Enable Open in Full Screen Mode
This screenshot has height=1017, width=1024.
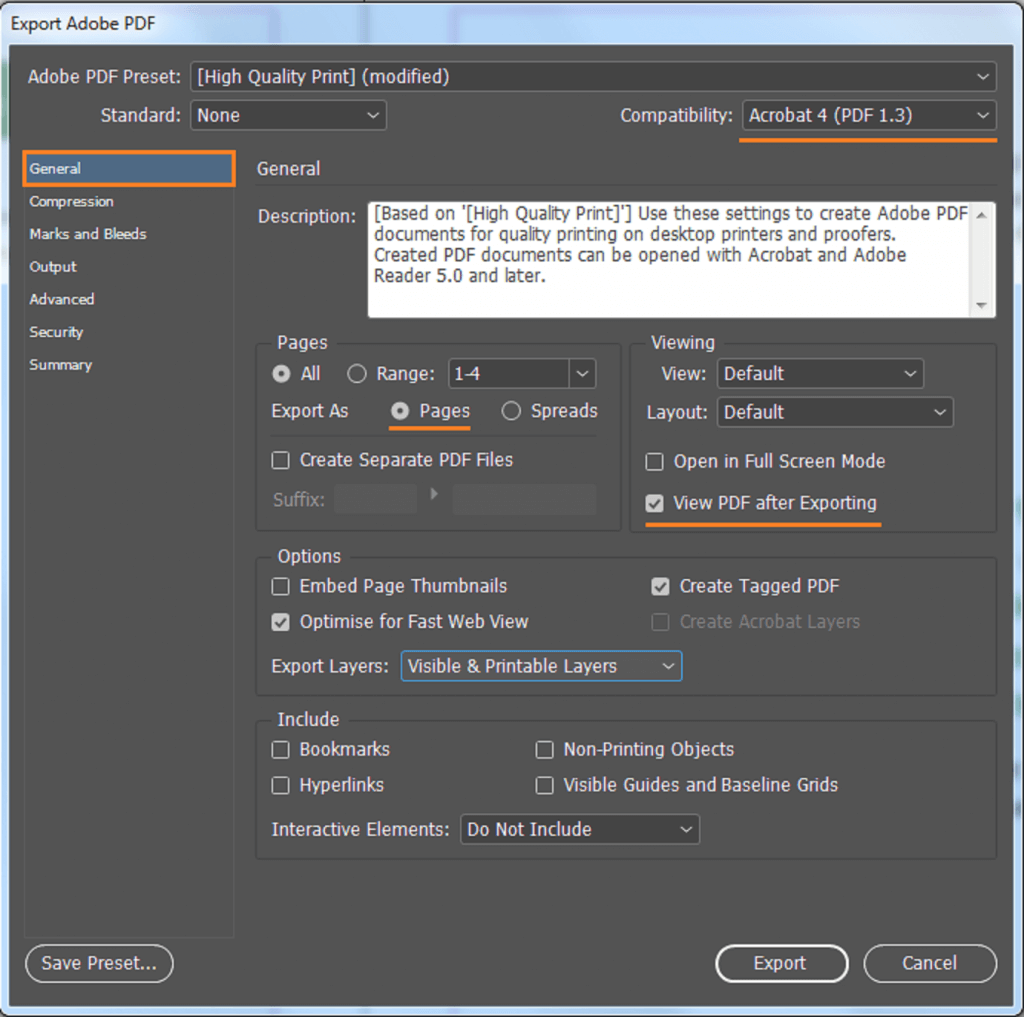654,462
